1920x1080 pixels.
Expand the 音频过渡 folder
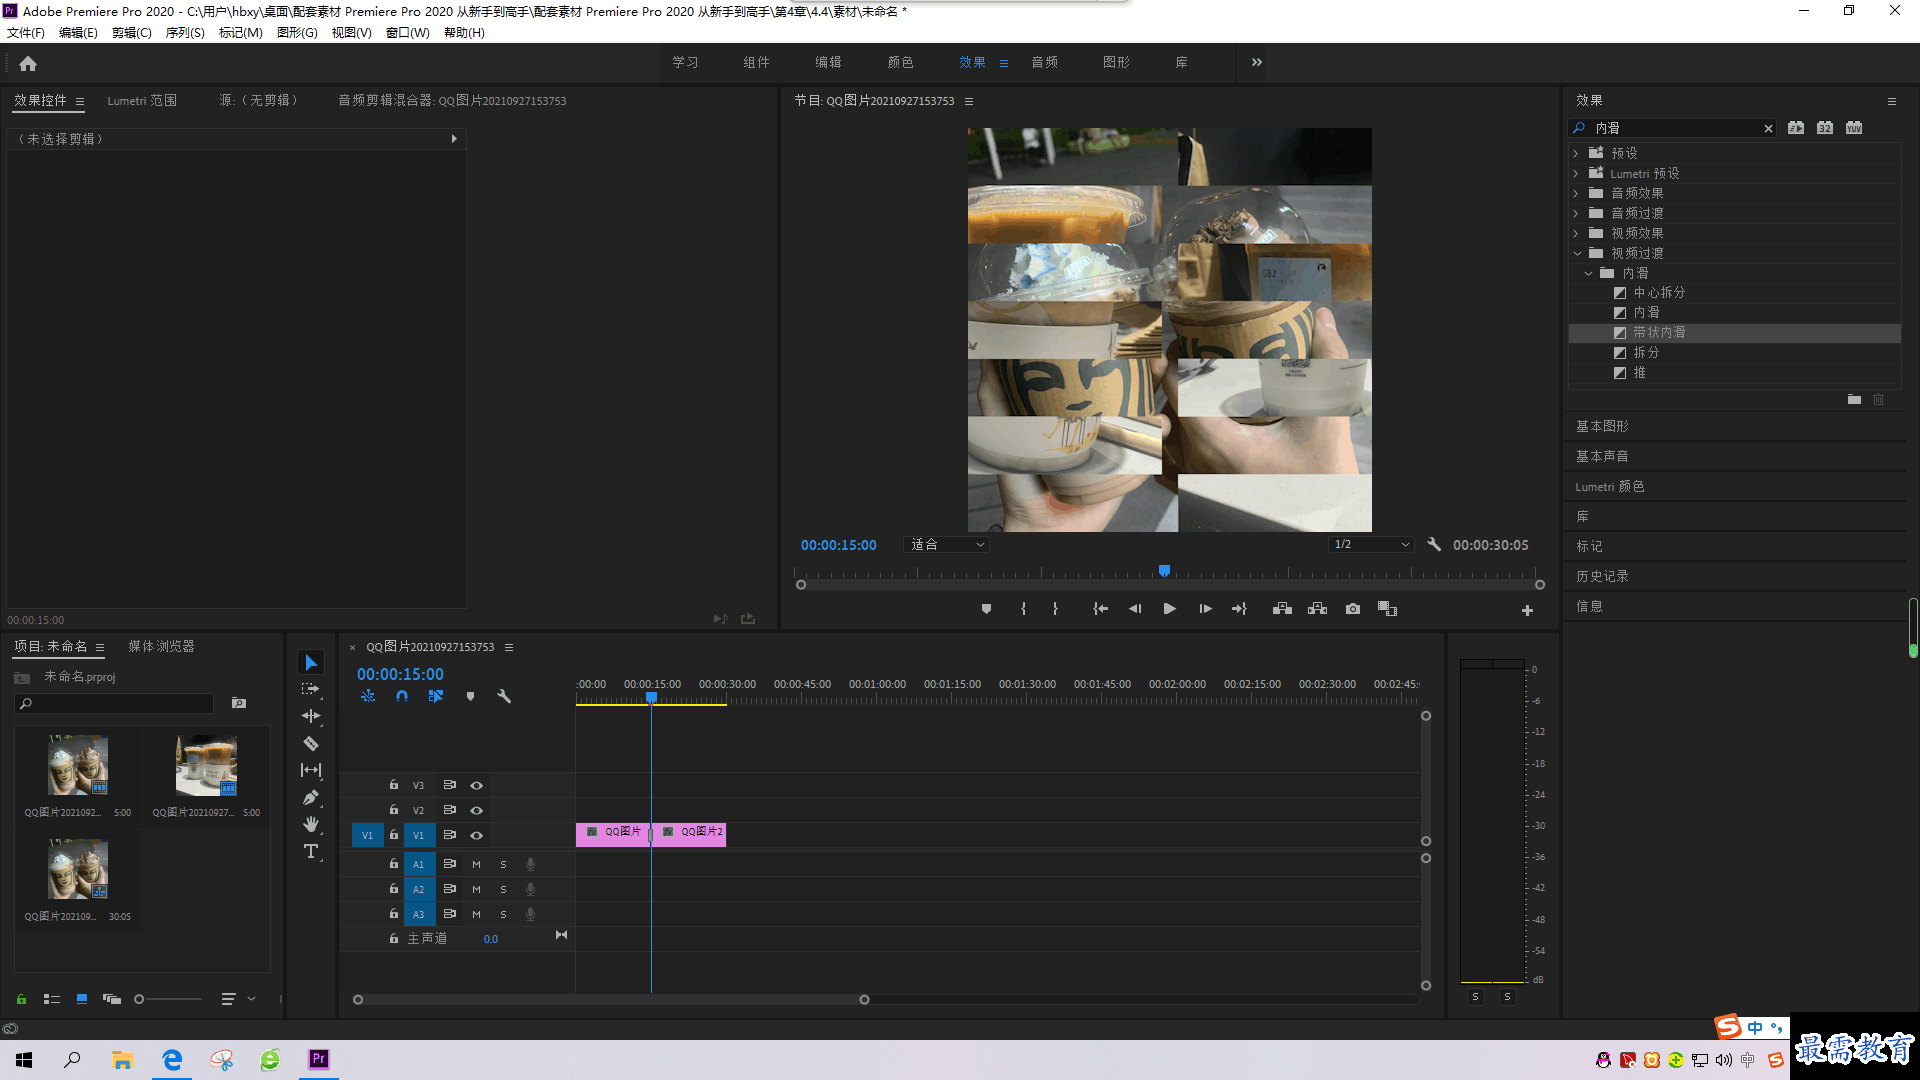pos(1576,213)
